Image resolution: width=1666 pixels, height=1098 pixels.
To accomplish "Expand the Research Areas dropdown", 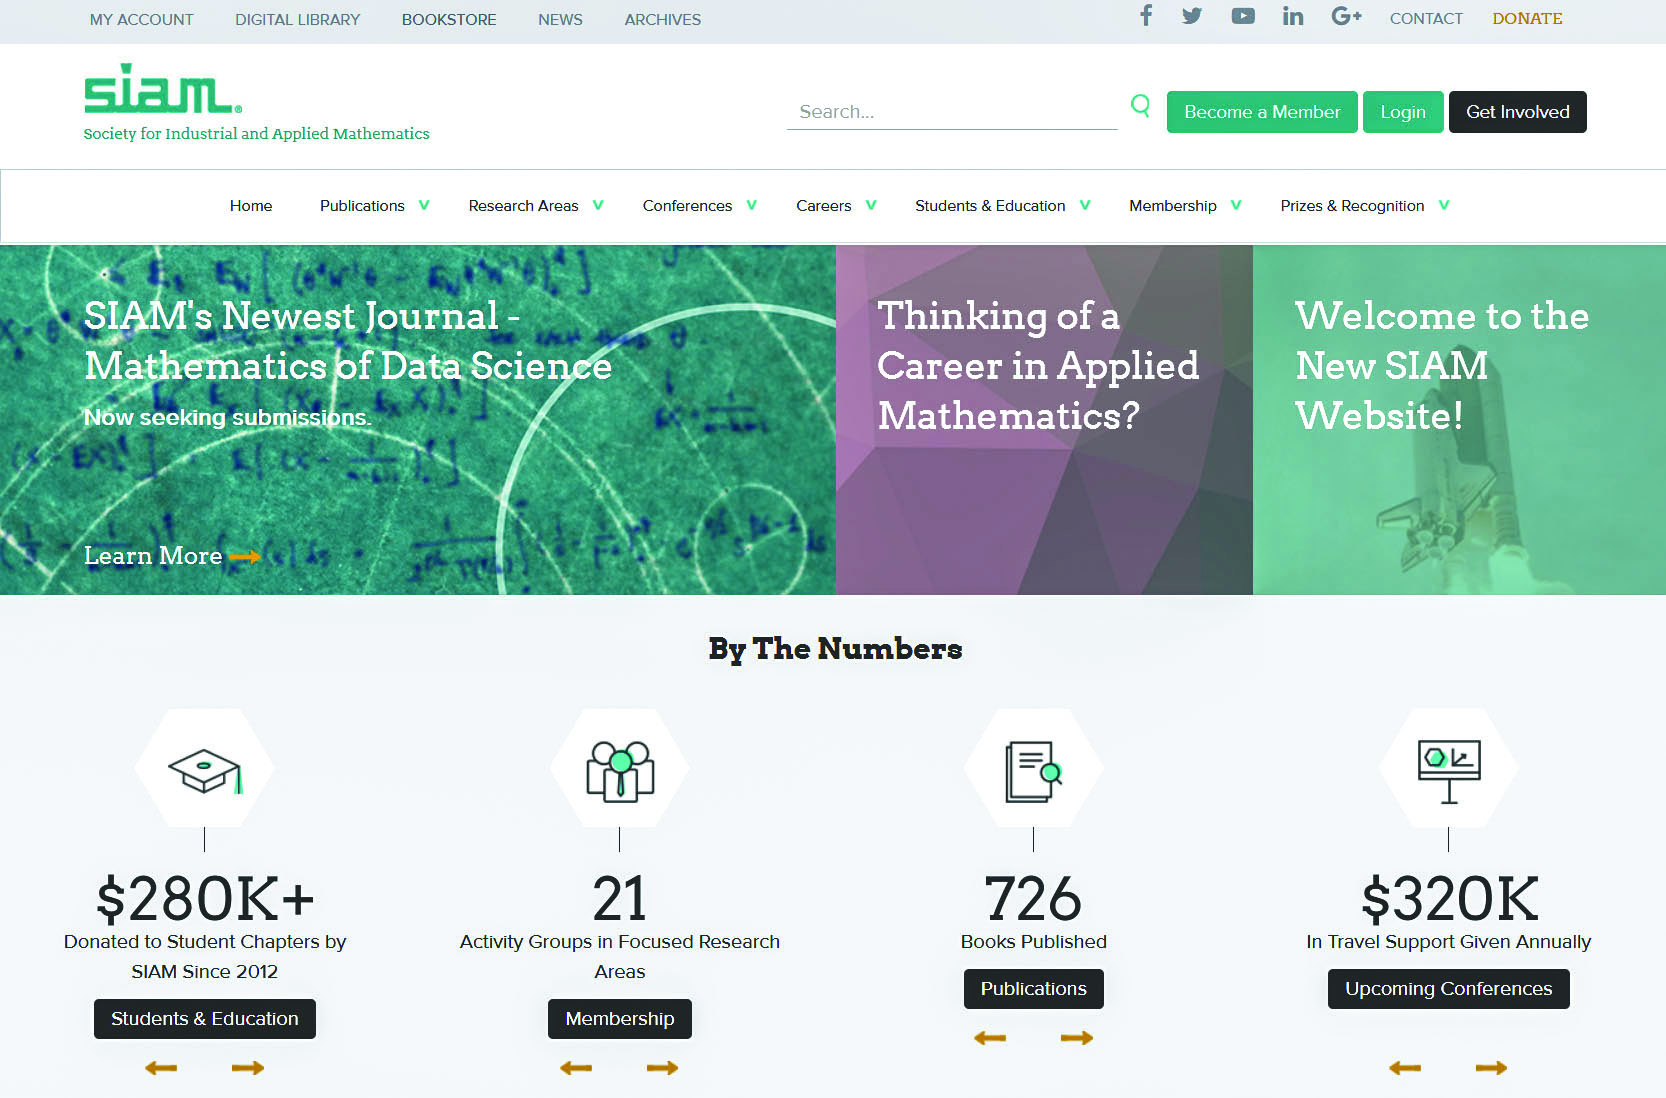I will (598, 205).
